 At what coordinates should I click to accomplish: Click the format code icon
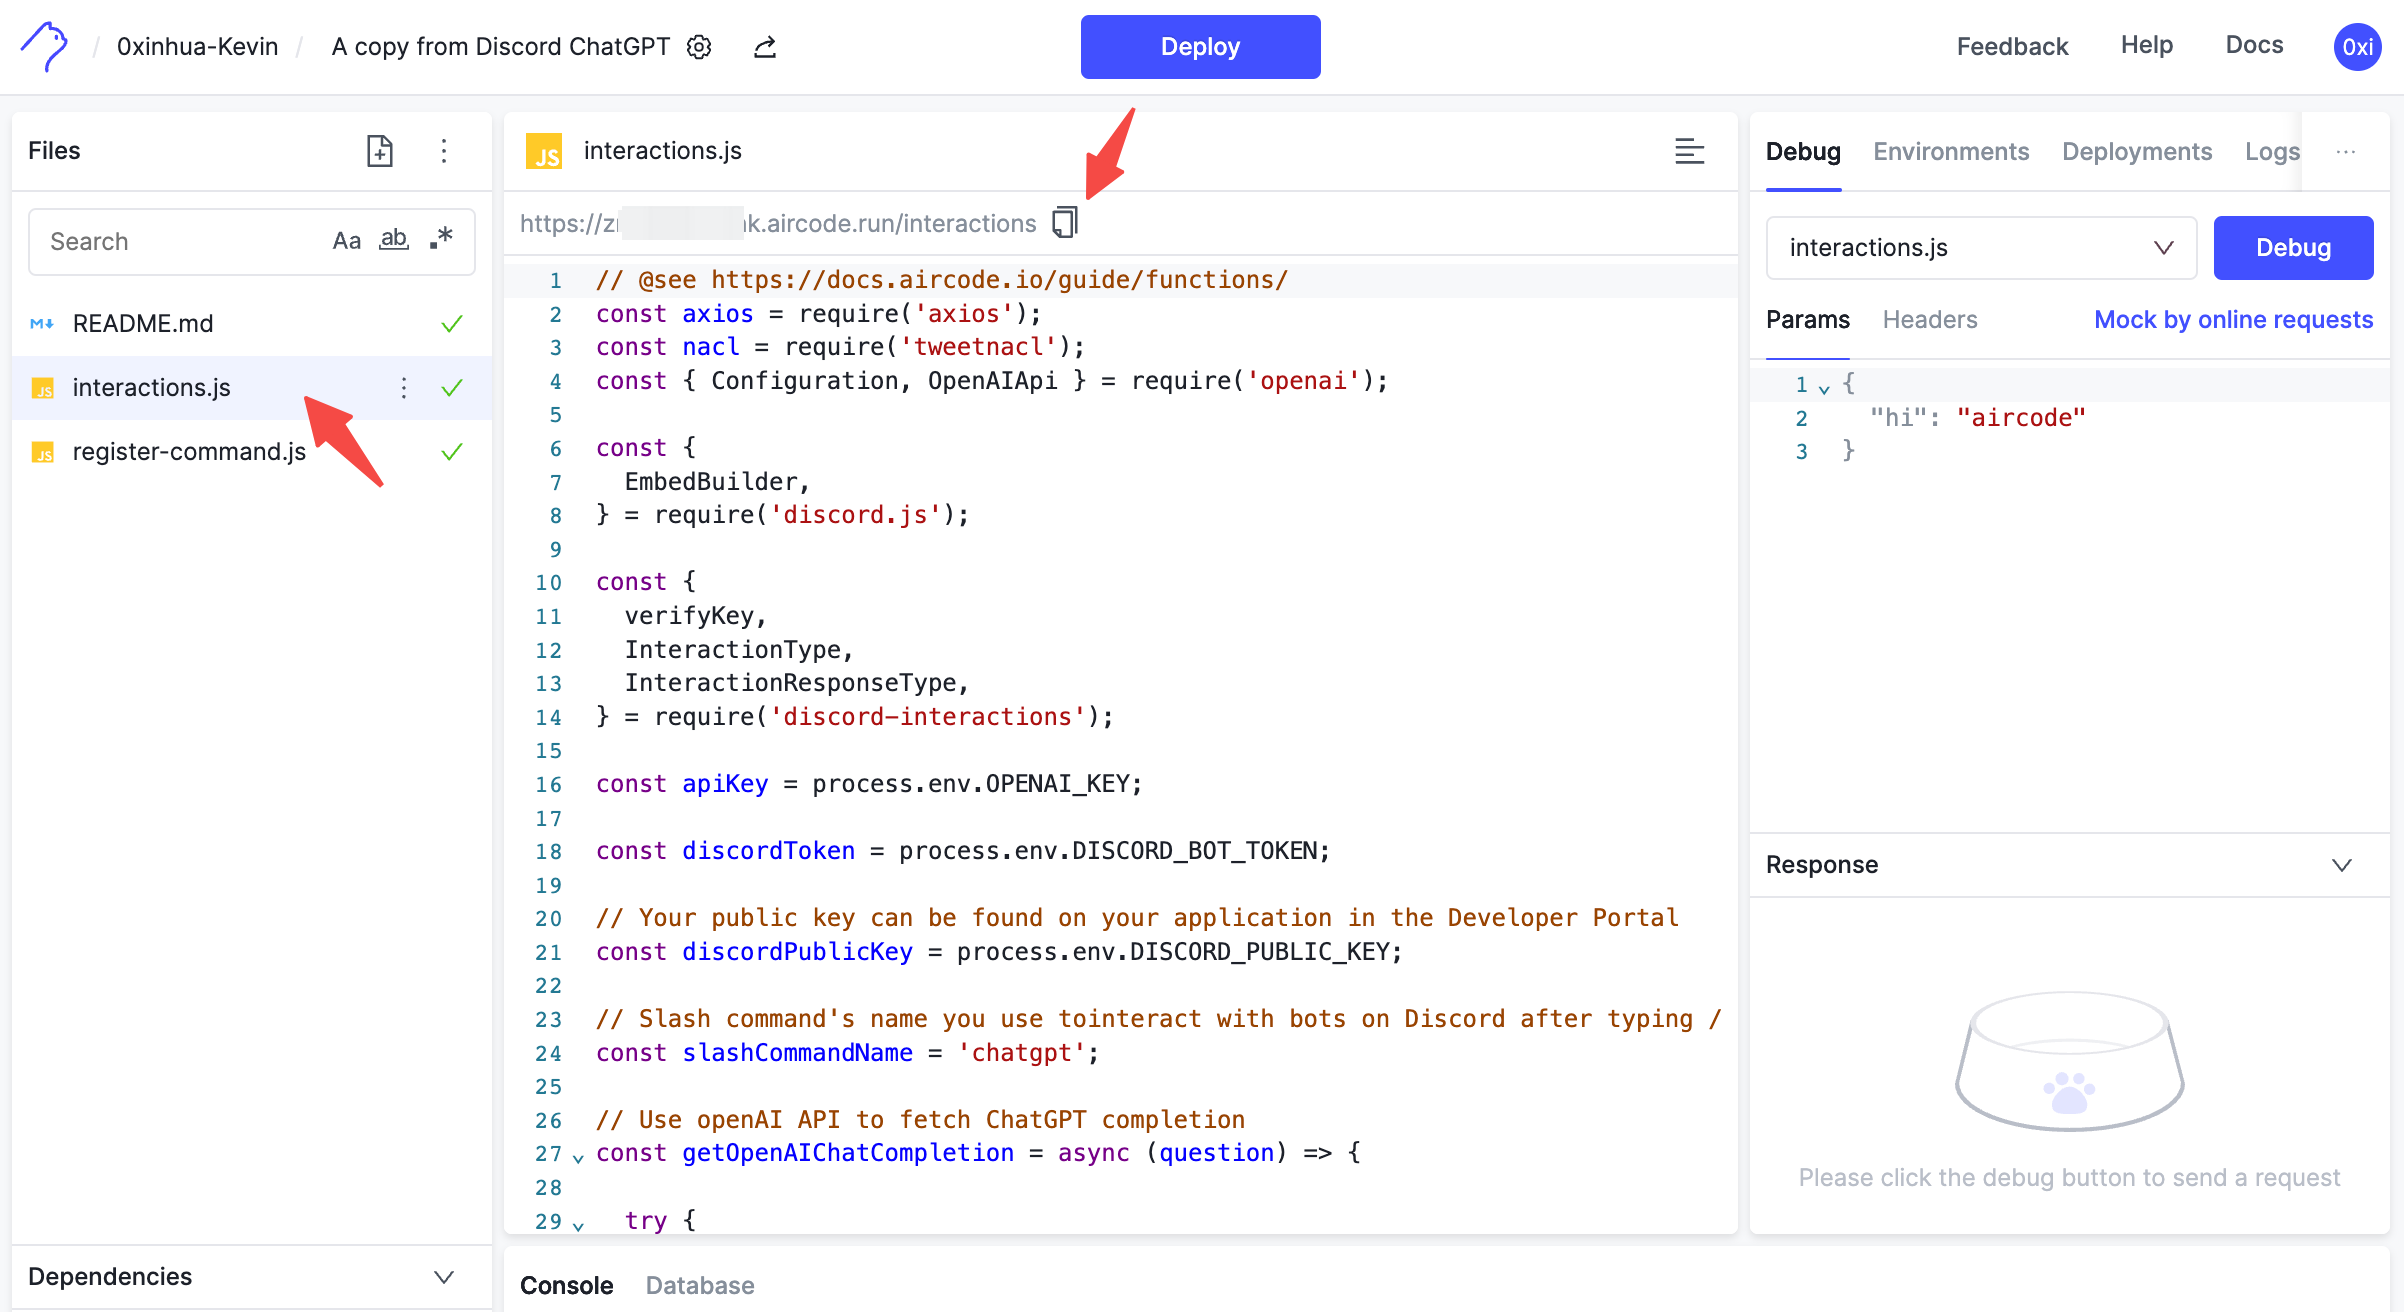tap(1690, 151)
